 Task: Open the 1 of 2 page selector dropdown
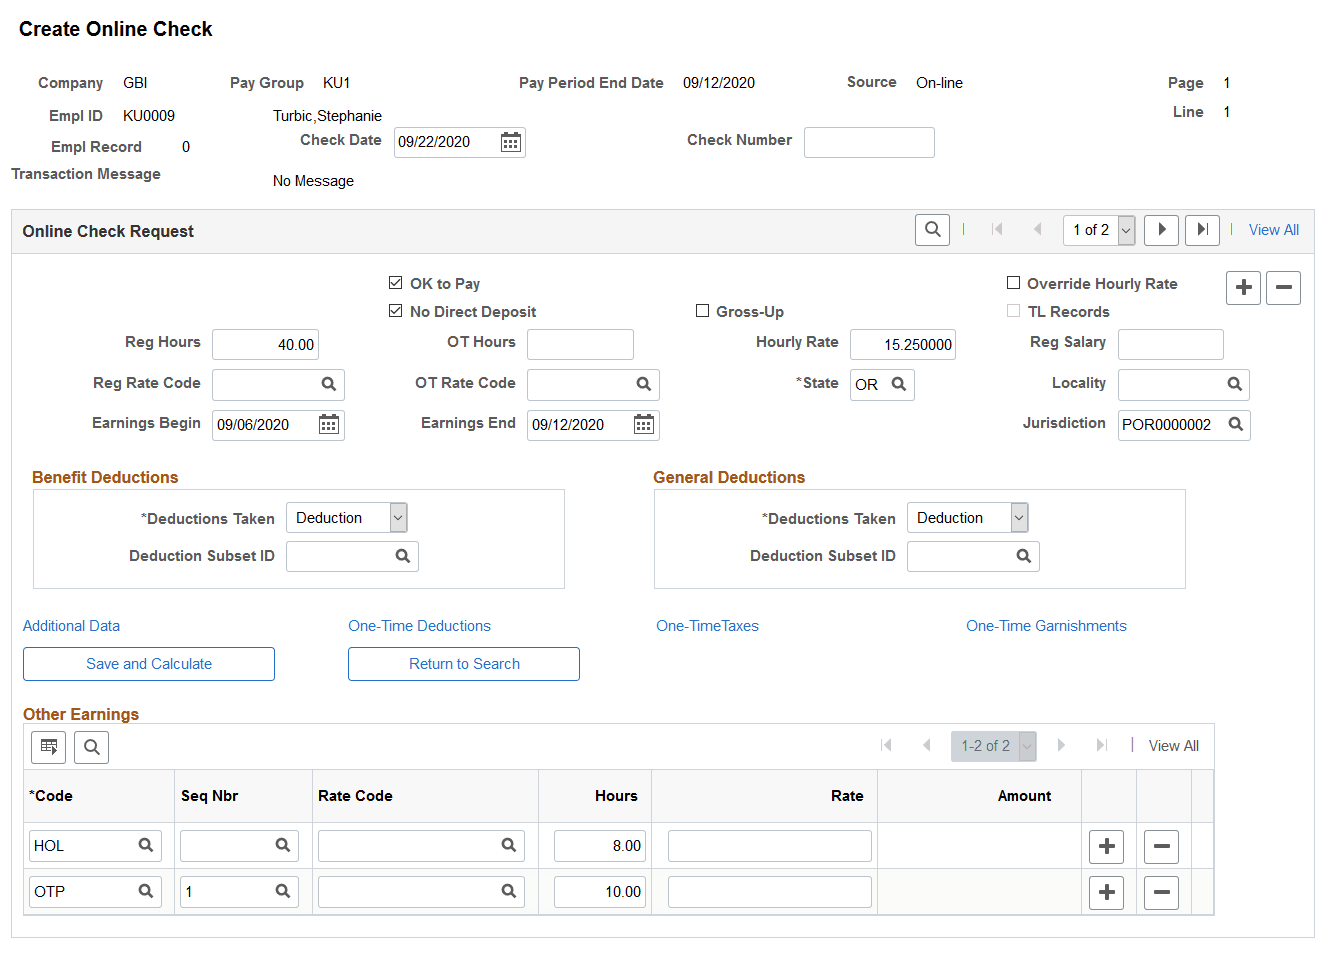(x=1126, y=229)
